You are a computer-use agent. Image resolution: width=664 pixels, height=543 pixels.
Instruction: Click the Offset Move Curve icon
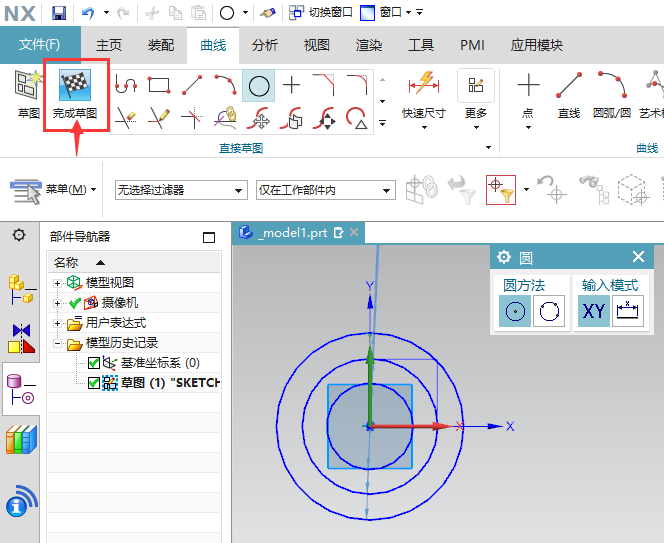click(291, 118)
